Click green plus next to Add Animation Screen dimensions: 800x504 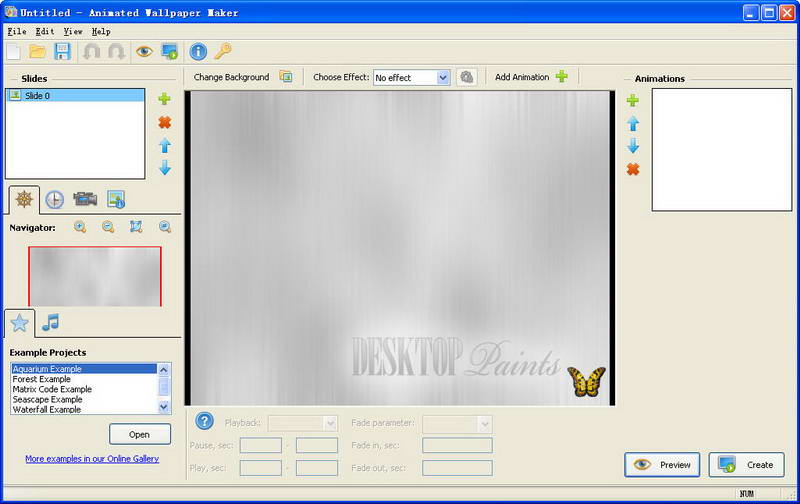coord(562,77)
